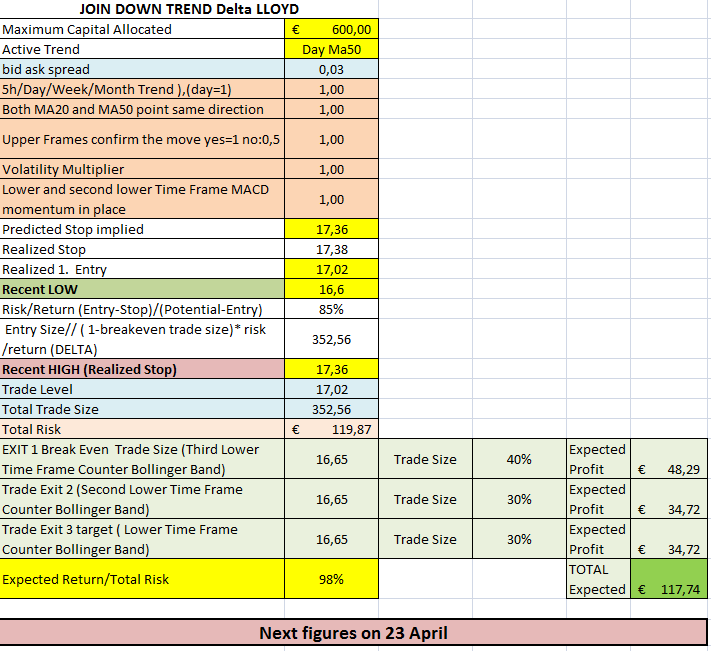Select the 'Realized Stop' label cell
Image resolution: width=711 pixels, height=651 pixels.
[142, 249]
